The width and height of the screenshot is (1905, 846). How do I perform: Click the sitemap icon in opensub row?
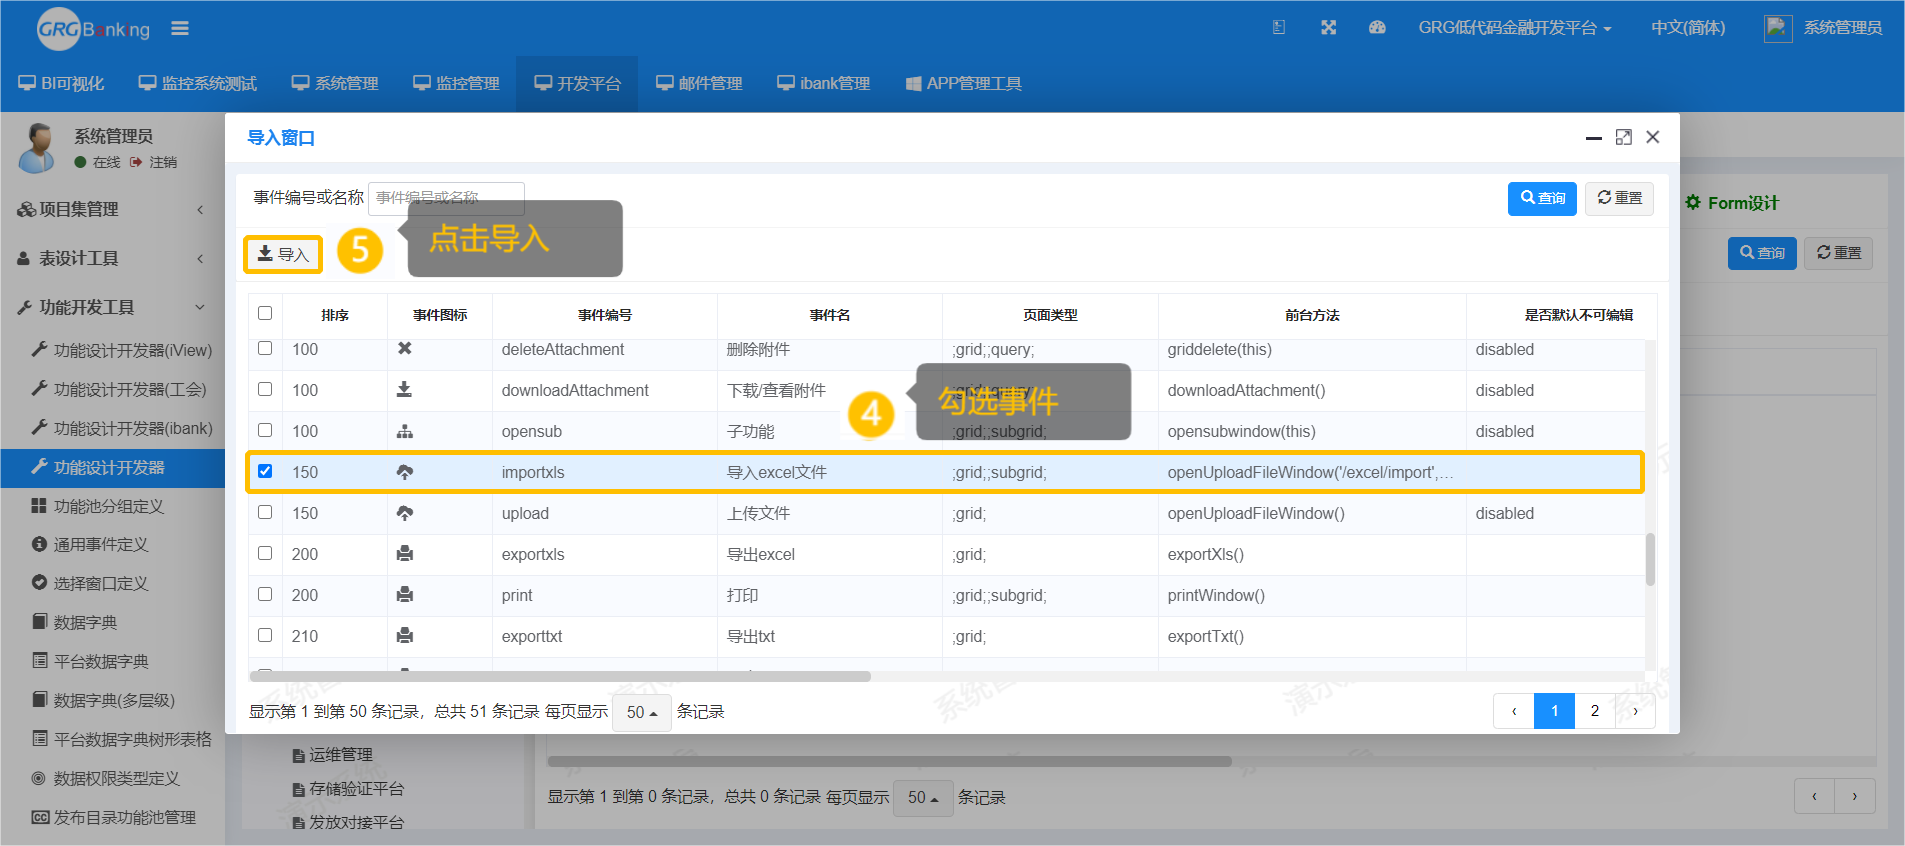[x=405, y=431]
